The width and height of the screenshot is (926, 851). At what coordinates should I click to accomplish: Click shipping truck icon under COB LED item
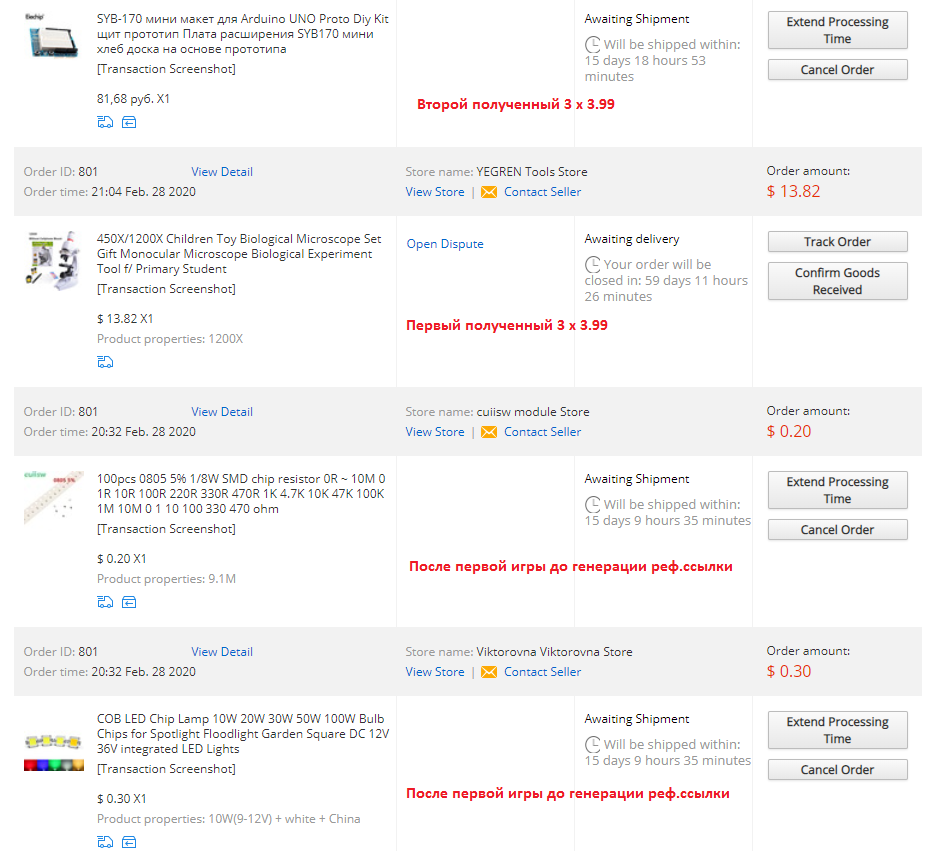click(x=105, y=842)
